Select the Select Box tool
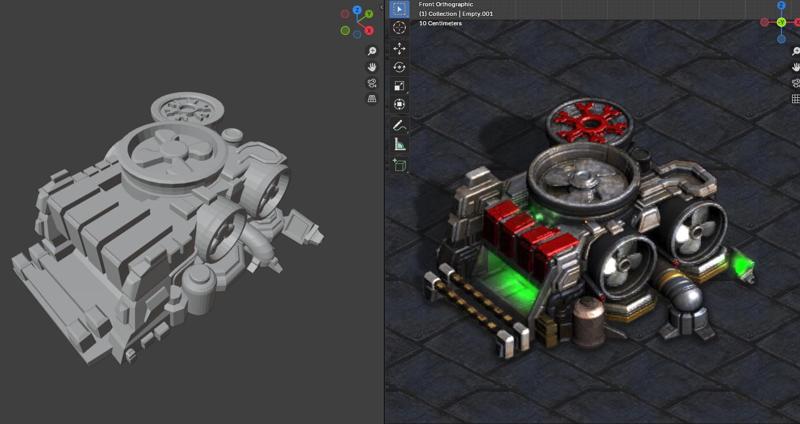The image size is (800, 424). tap(399, 9)
